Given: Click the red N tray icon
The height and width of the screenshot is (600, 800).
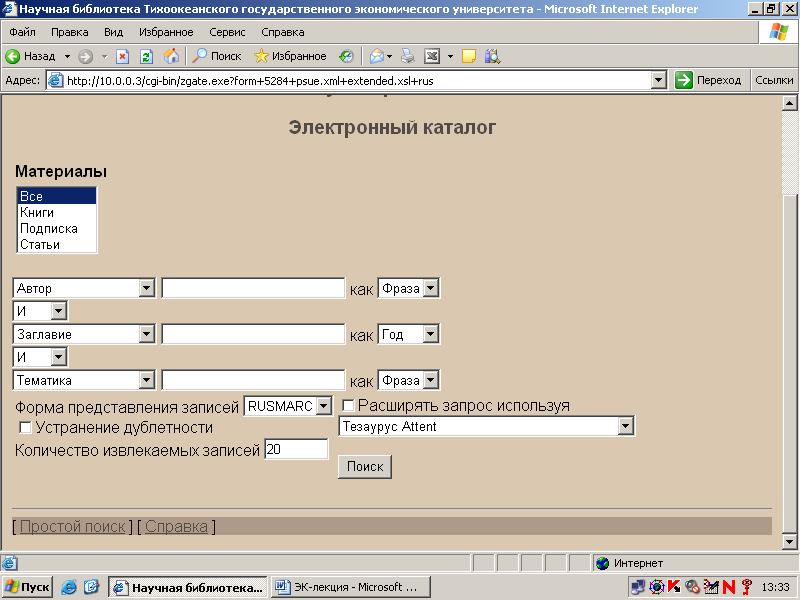Looking at the screenshot, I should [729, 587].
